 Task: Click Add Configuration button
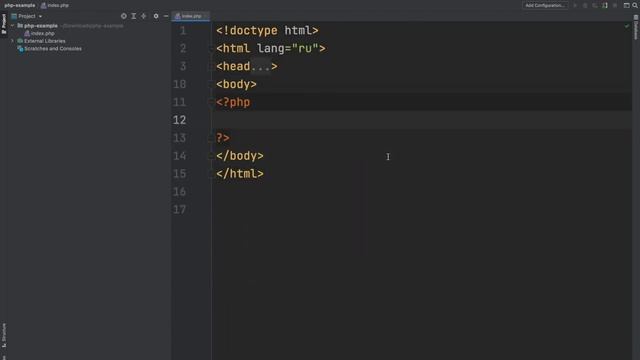pyautogui.click(x=545, y=5)
